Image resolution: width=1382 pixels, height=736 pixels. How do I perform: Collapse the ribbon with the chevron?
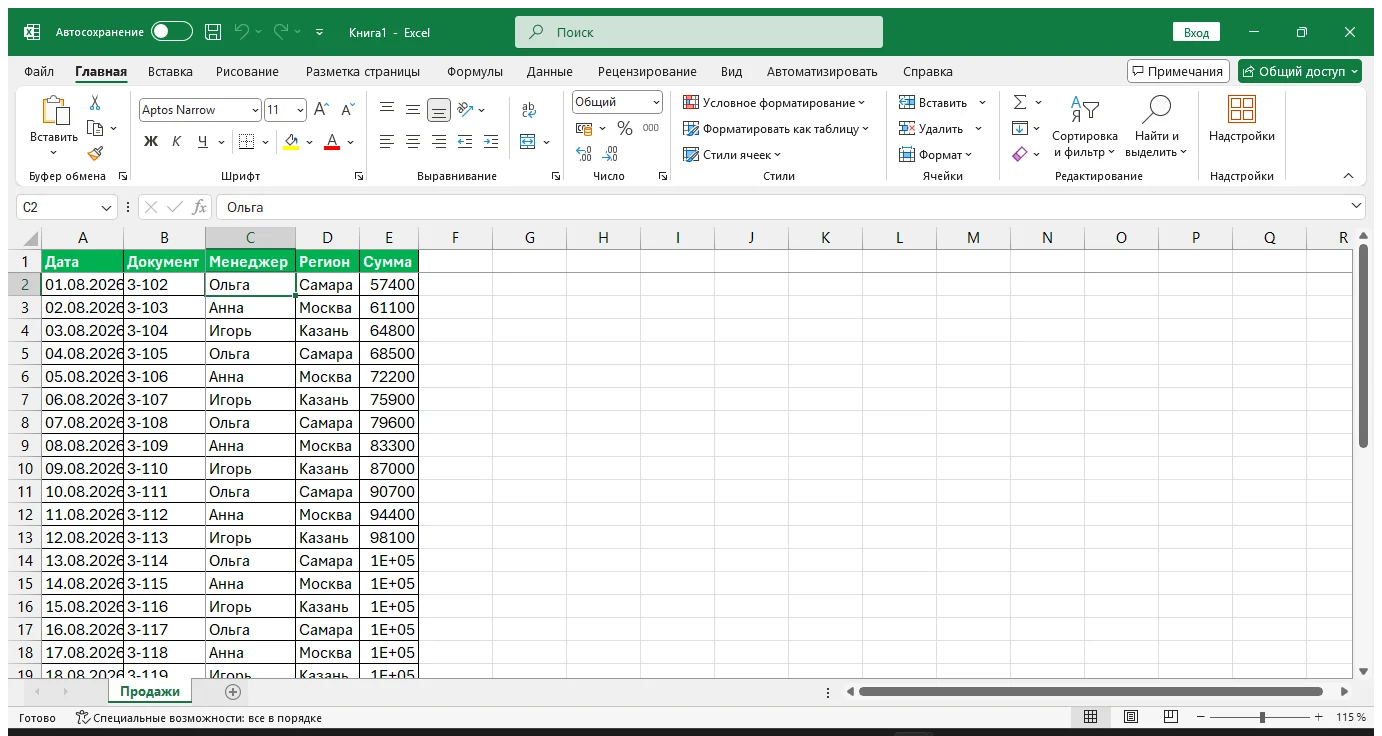[x=1348, y=176]
